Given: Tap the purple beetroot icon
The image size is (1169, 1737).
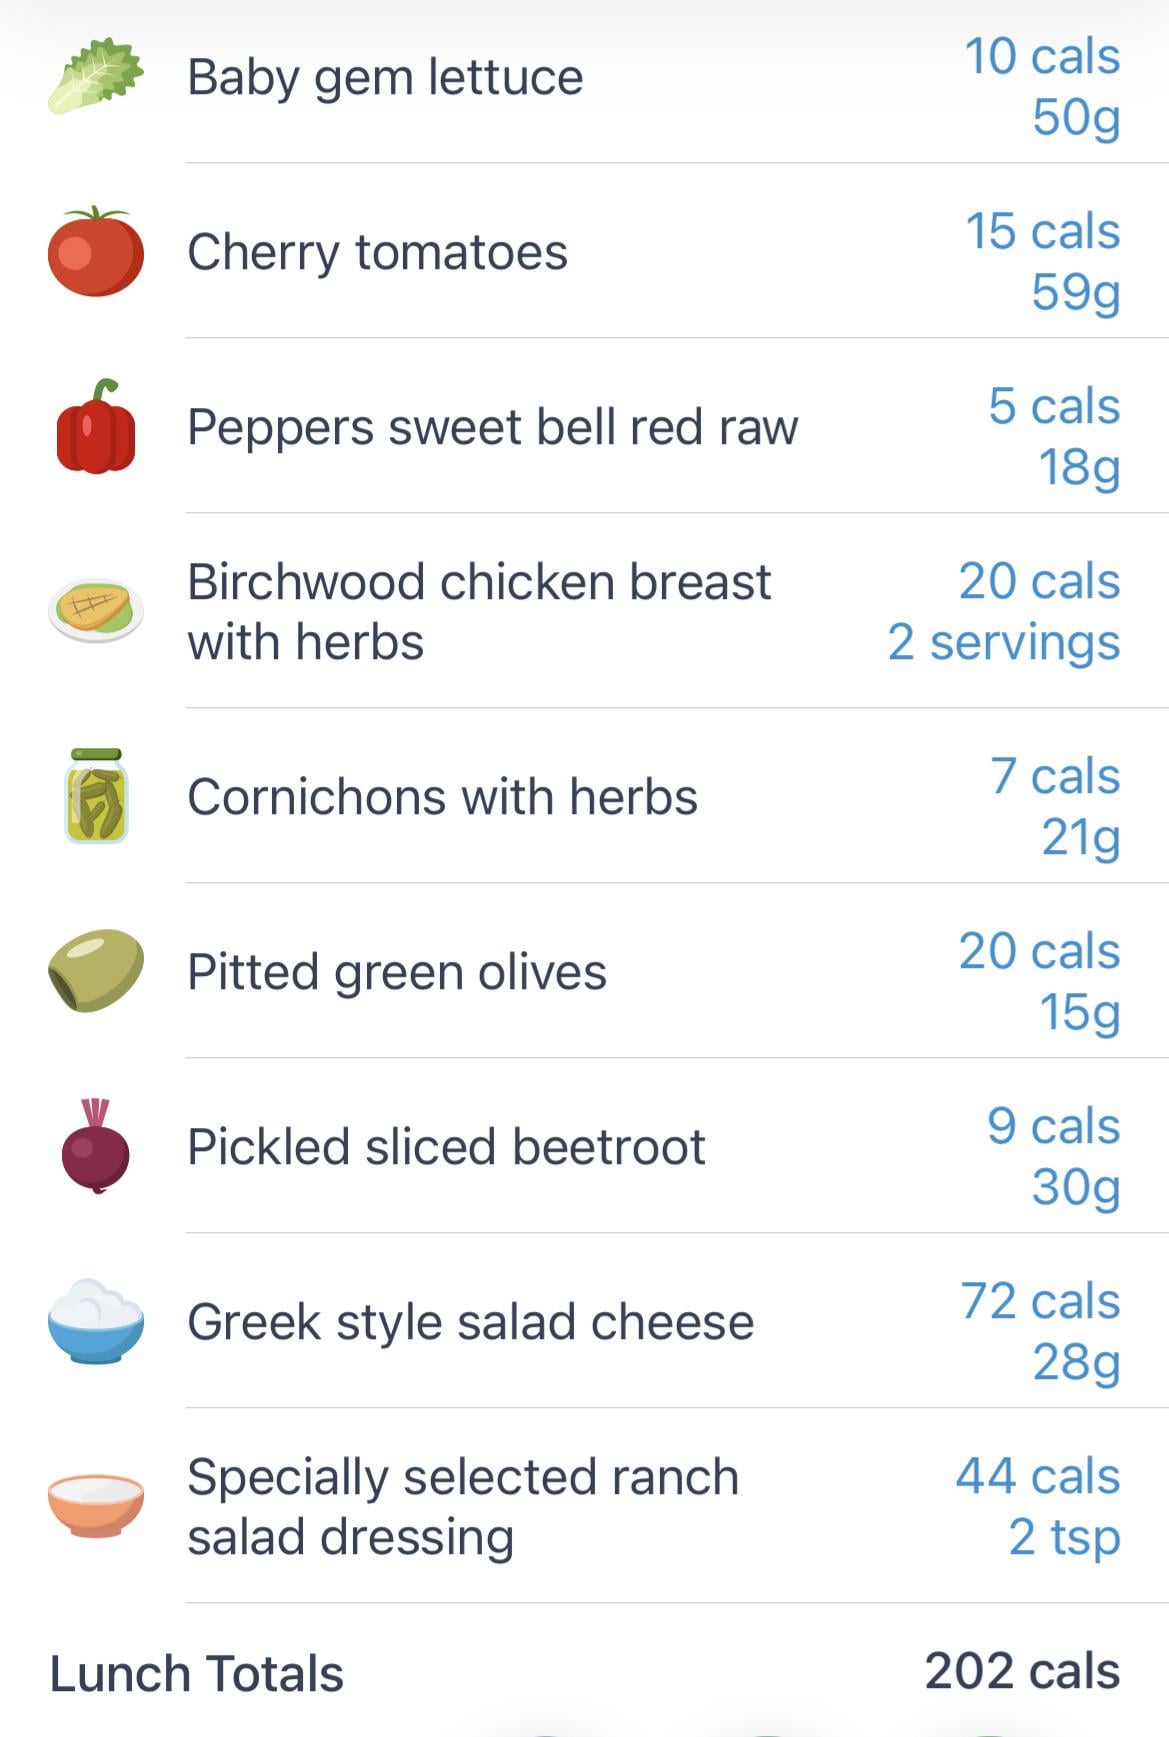Looking at the screenshot, I should click(x=95, y=1146).
